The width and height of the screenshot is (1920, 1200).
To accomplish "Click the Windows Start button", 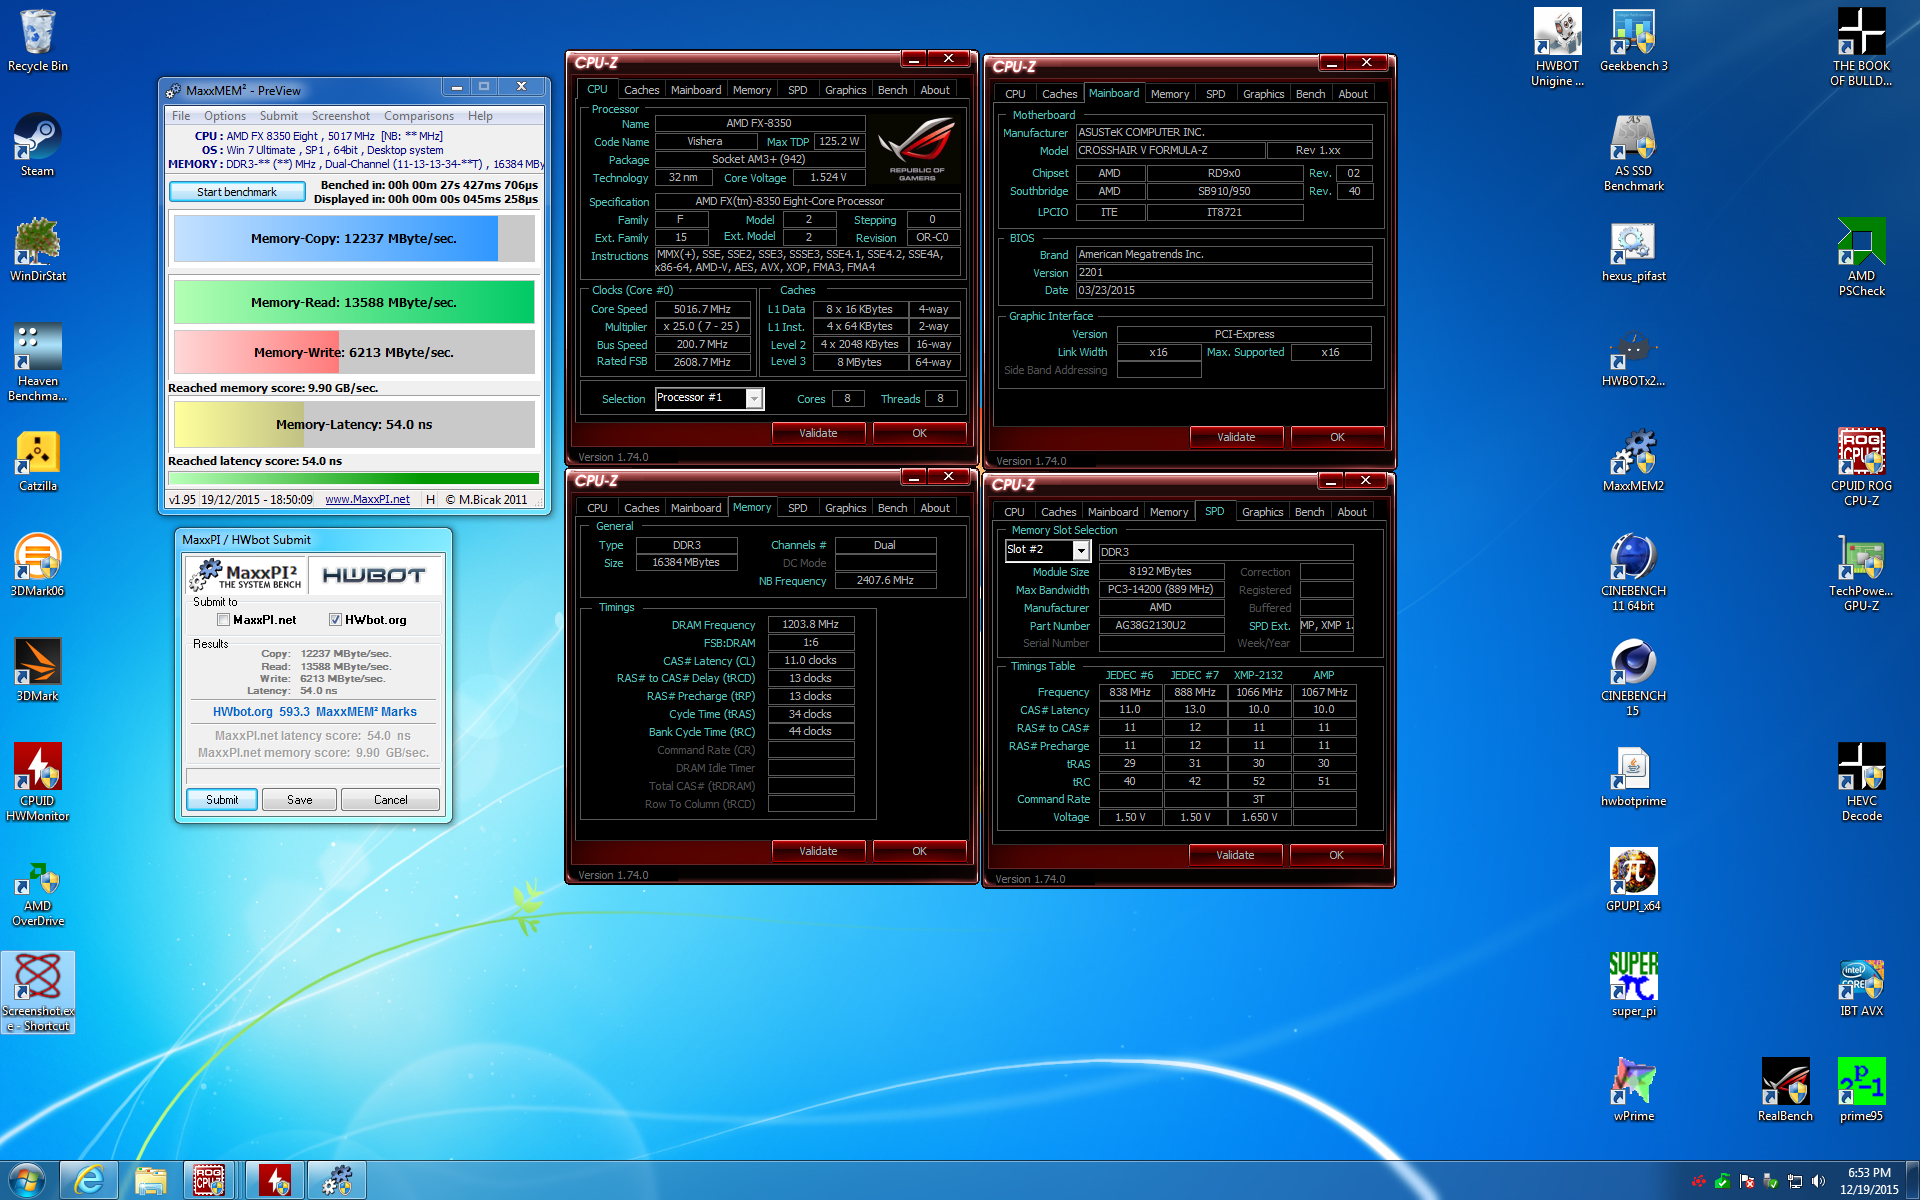I will coord(27,1180).
